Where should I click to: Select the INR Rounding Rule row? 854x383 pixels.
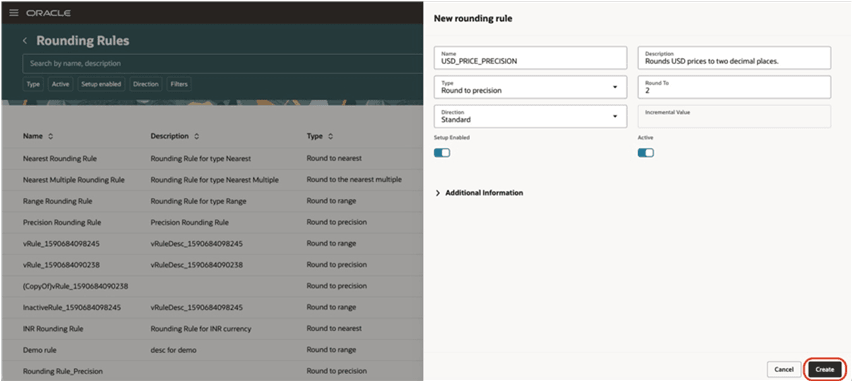(212, 329)
